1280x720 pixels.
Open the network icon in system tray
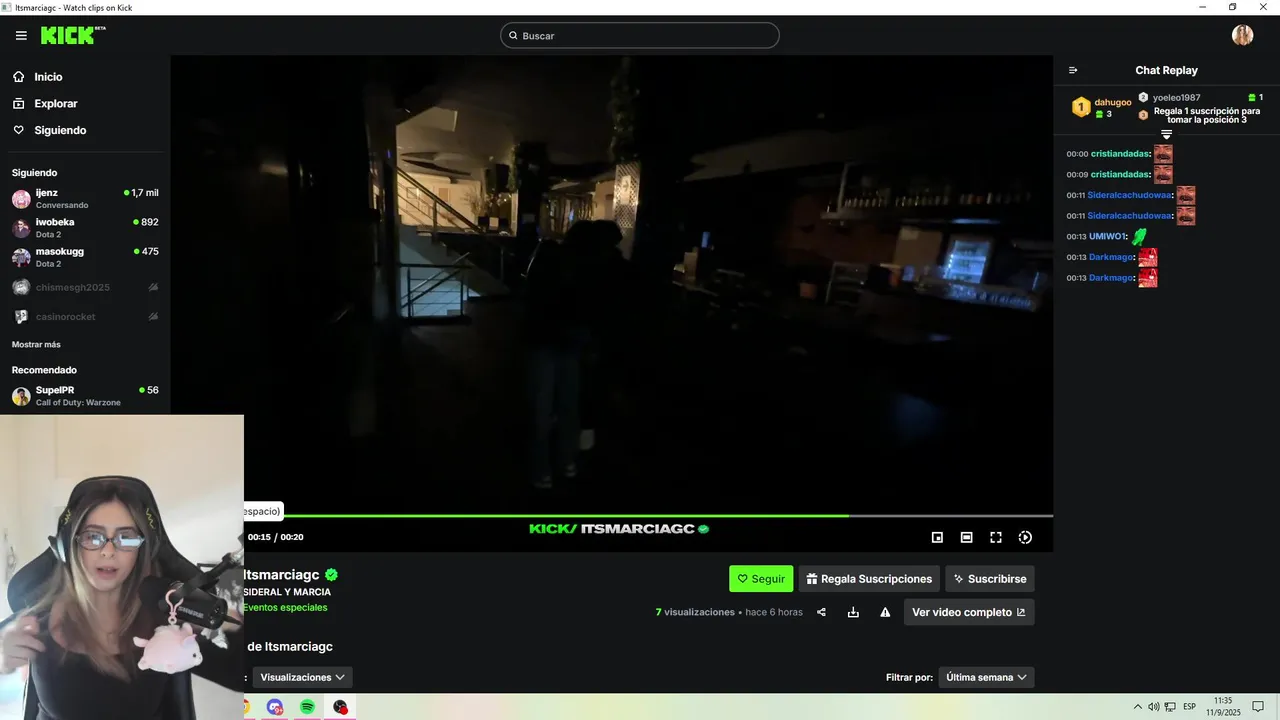(1171, 707)
